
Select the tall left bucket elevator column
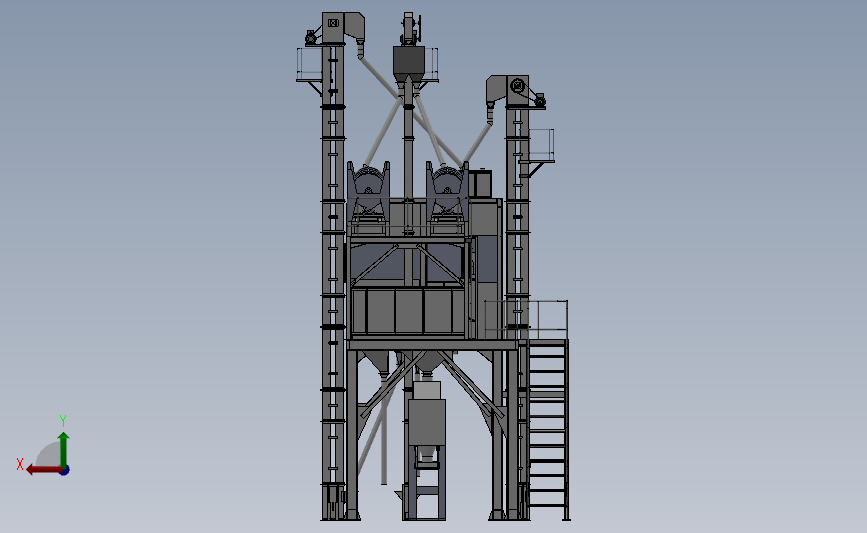pyautogui.click(x=333, y=282)
